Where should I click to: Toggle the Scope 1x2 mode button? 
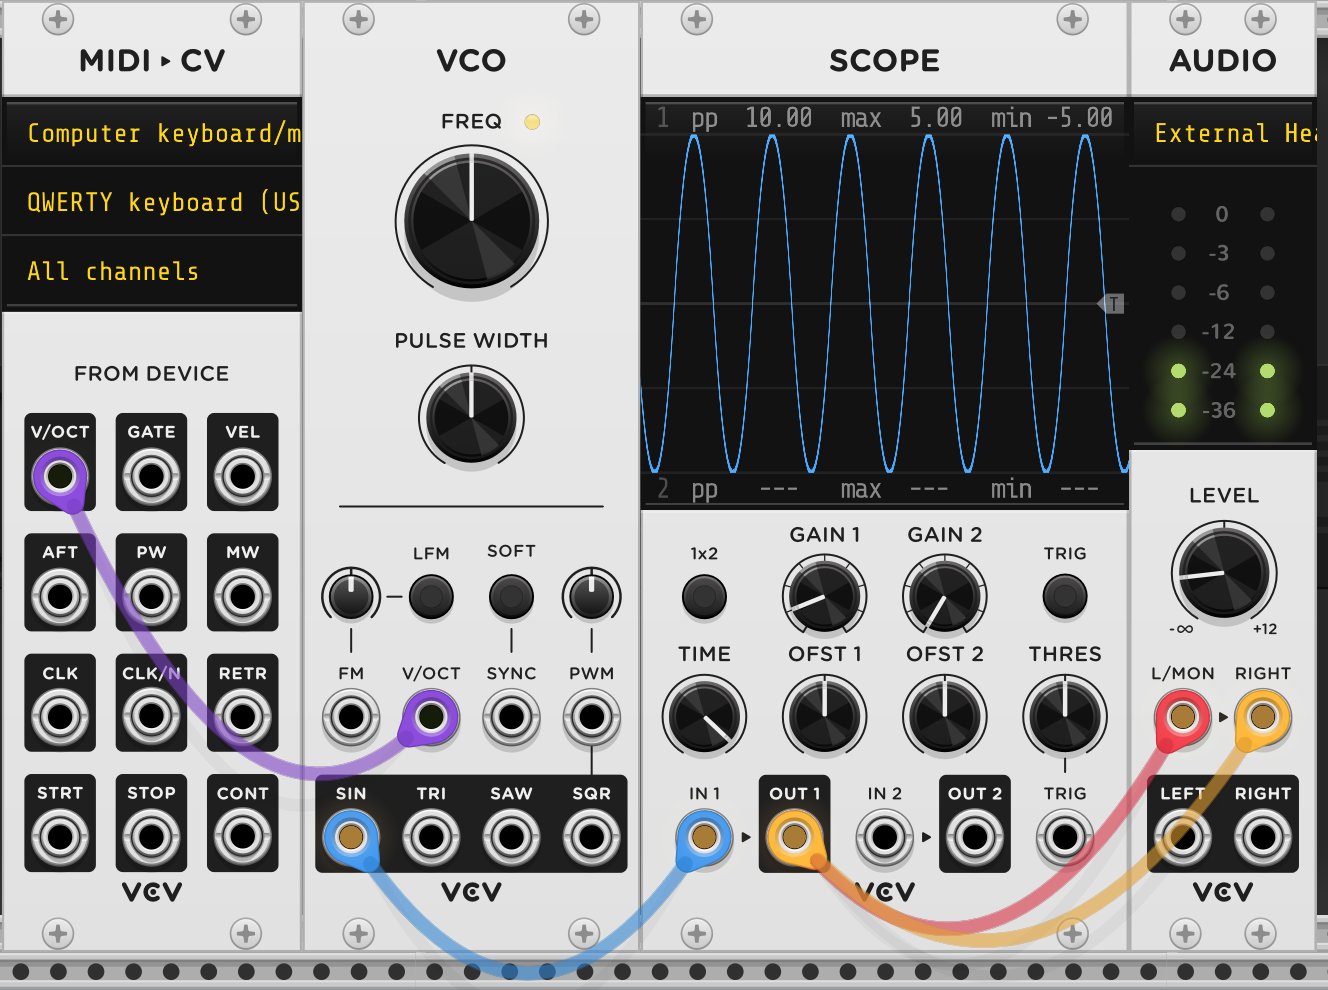click(x=704, y=597)
